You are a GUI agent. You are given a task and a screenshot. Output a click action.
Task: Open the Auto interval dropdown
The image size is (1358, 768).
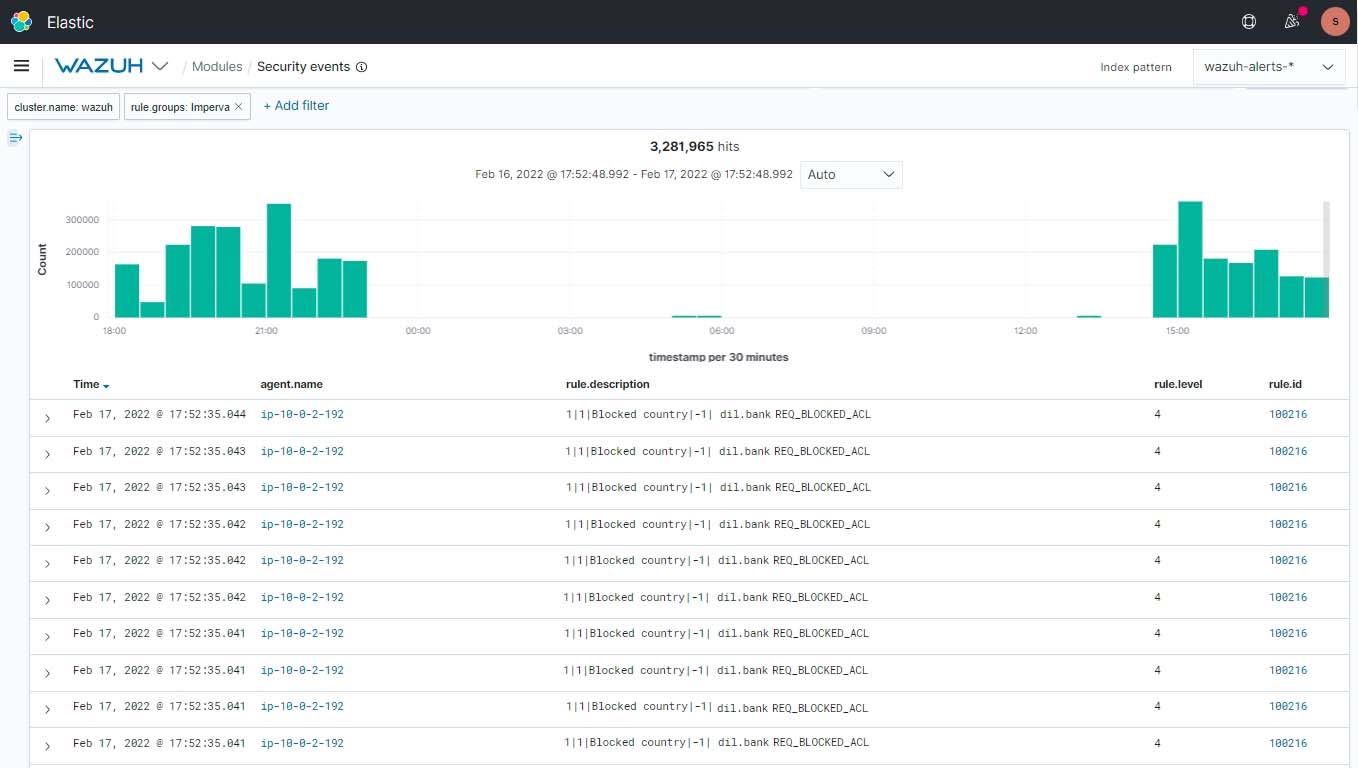[x=851, y=174]
